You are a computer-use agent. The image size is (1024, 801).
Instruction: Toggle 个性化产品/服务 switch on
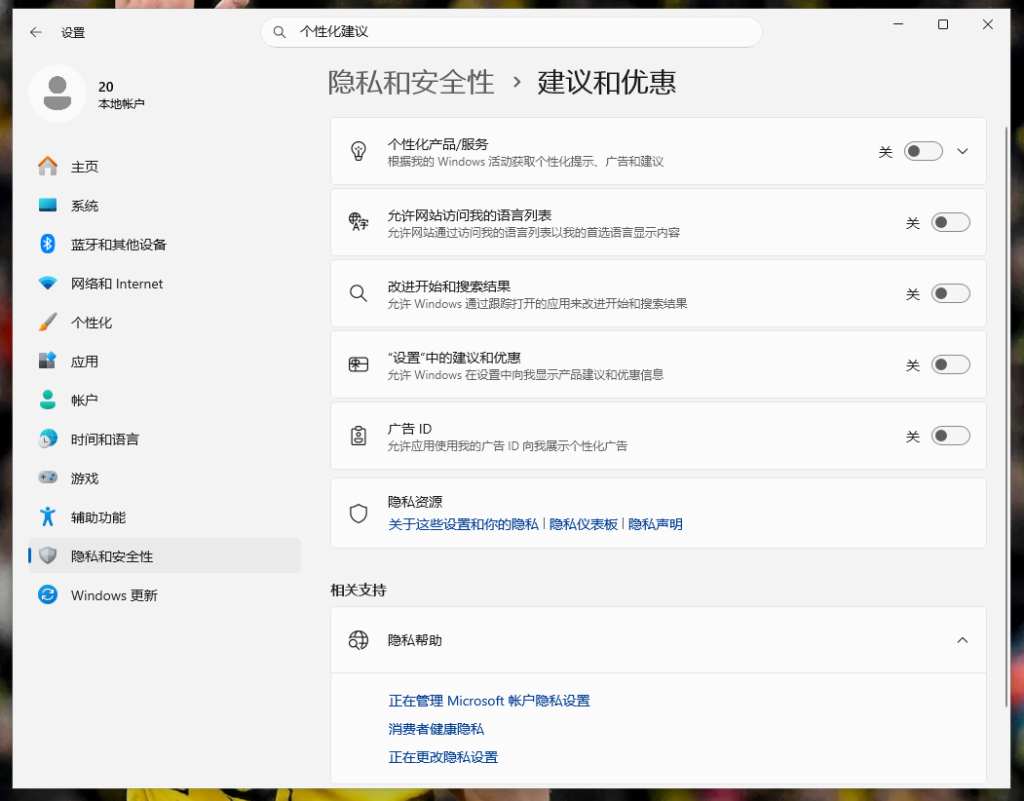click(x=923, y=151)
